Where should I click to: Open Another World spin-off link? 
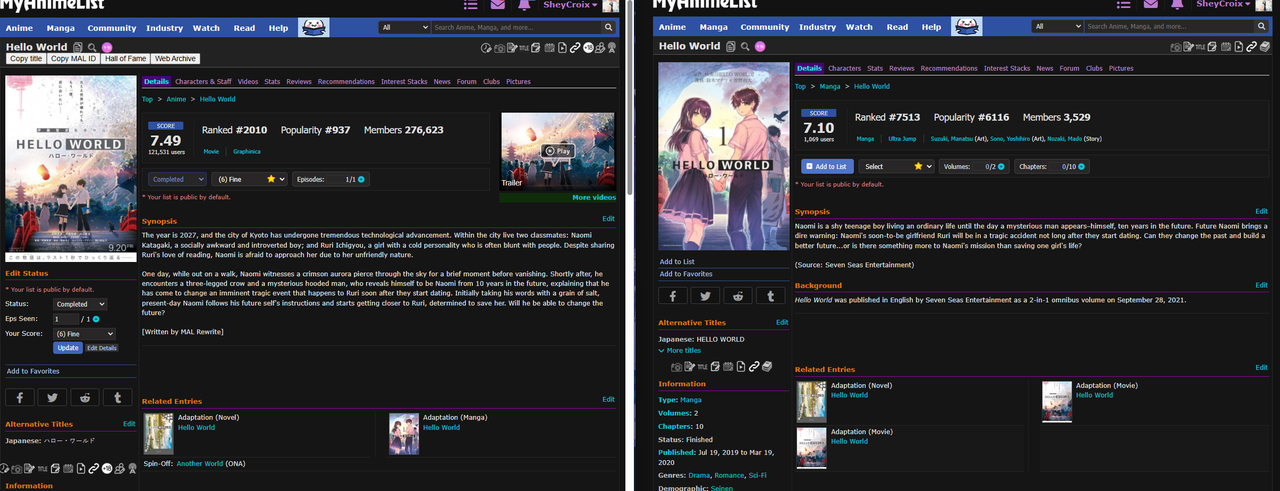pos(199,464)
